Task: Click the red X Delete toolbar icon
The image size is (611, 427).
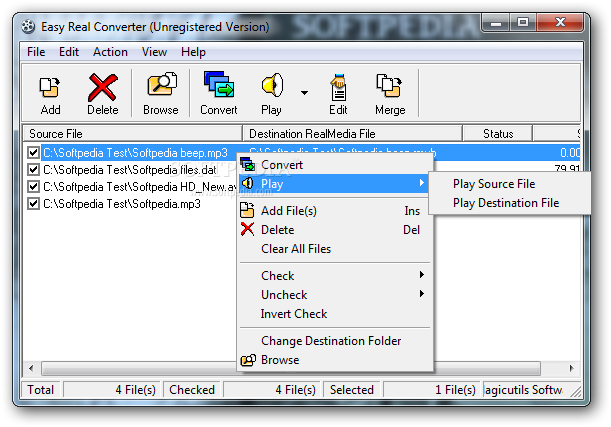Action: point(102,87)
